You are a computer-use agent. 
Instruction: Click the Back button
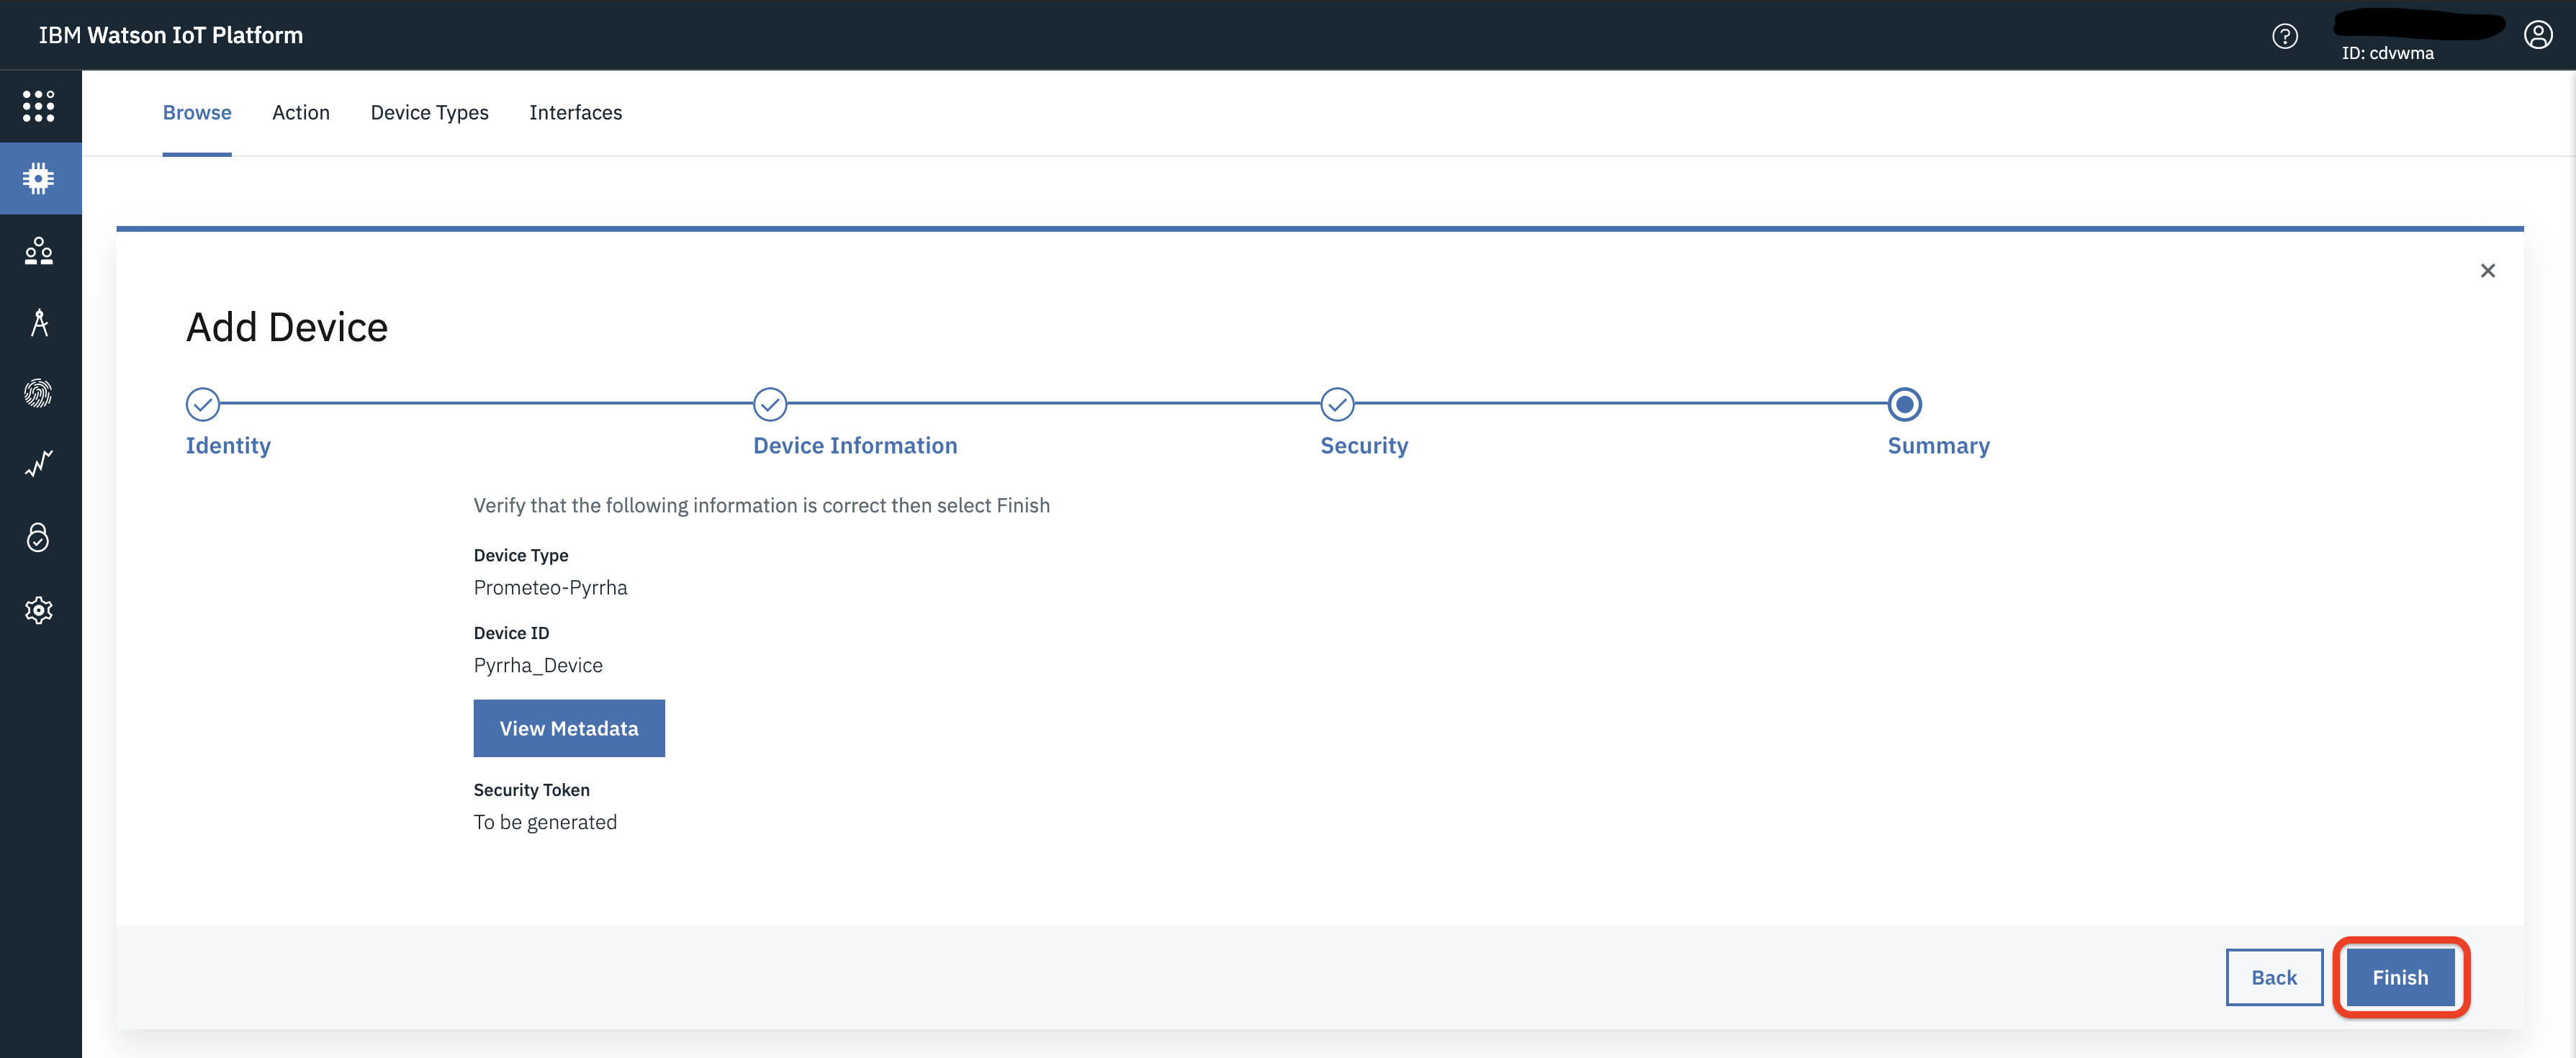(x=2274, y=977)
